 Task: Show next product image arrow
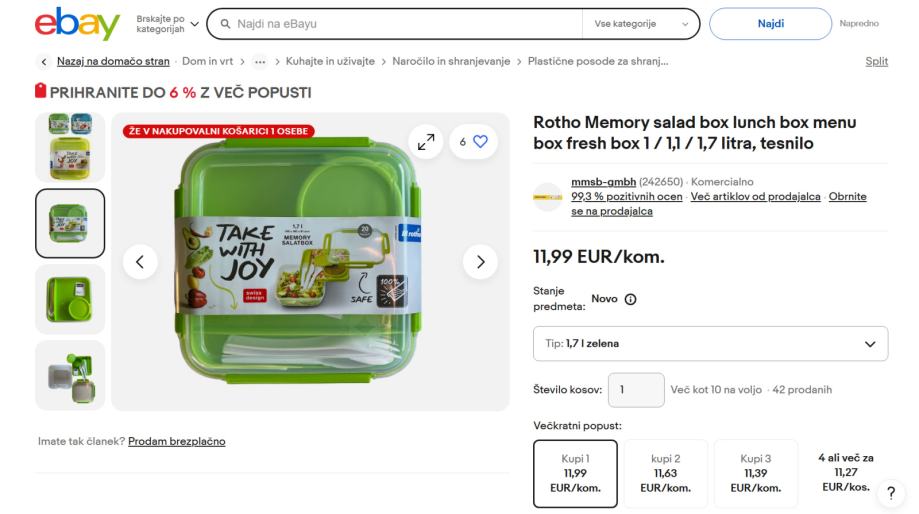(x=480, y=262)
